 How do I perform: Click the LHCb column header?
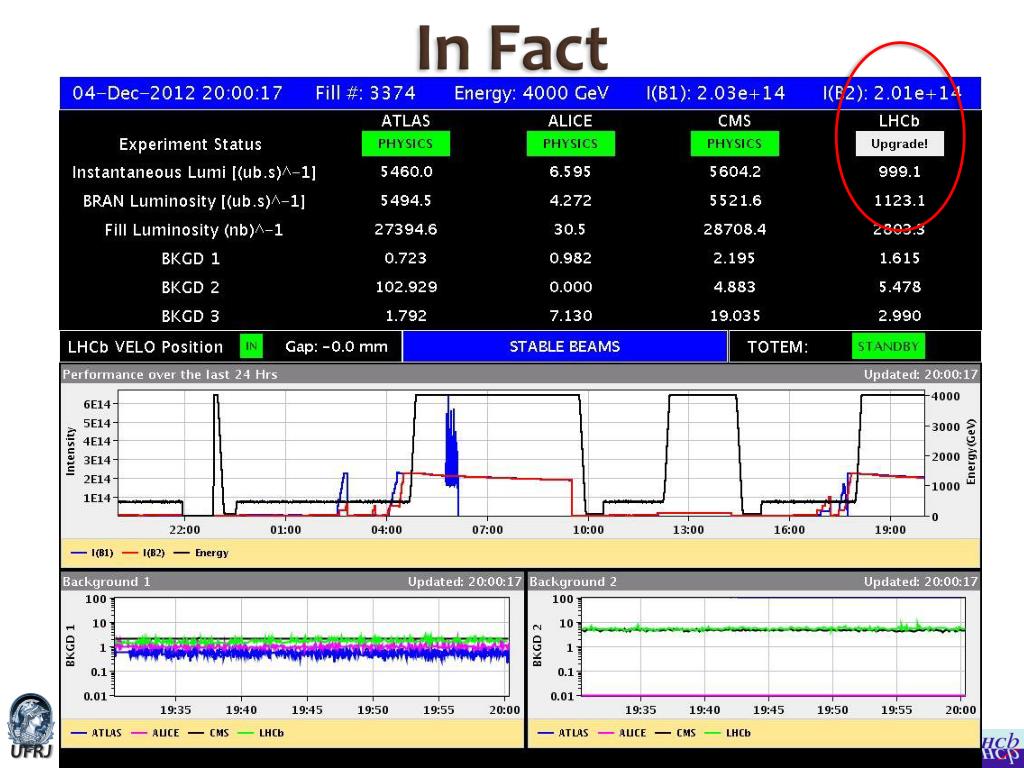tap(899, 121)
